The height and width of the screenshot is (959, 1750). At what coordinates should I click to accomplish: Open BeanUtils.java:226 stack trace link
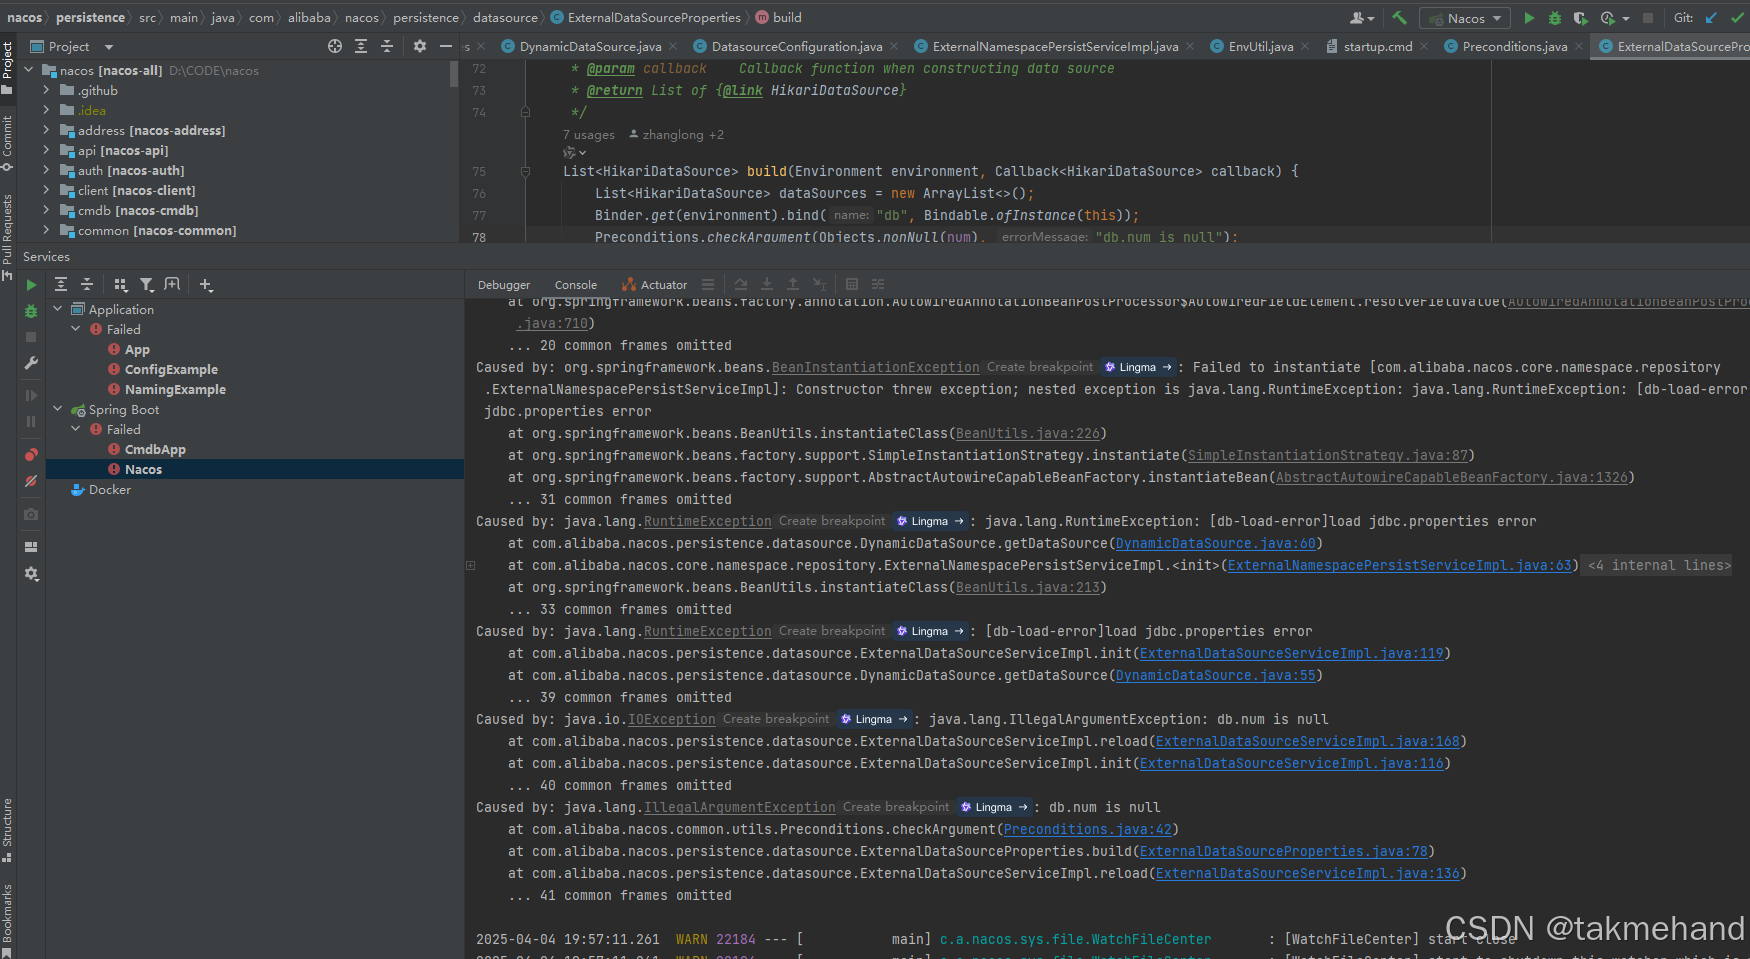1028,434
